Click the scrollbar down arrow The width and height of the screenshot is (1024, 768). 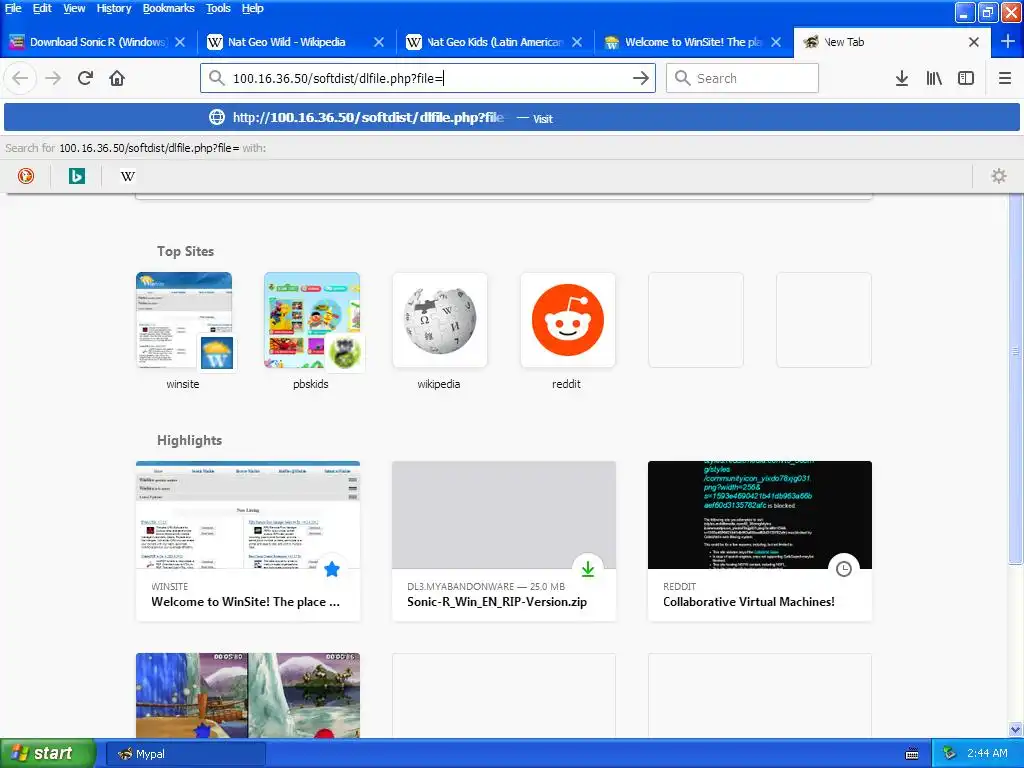1015,729
